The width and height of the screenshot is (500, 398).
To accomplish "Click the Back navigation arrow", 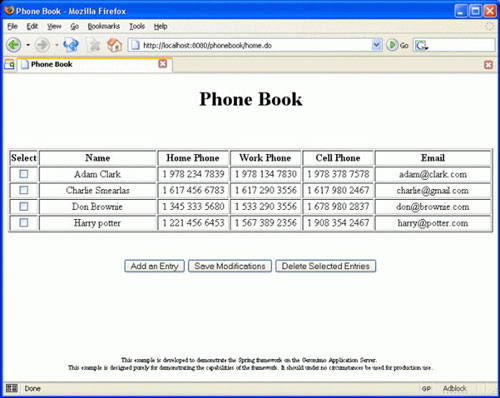I will click(x=14, y=45).
